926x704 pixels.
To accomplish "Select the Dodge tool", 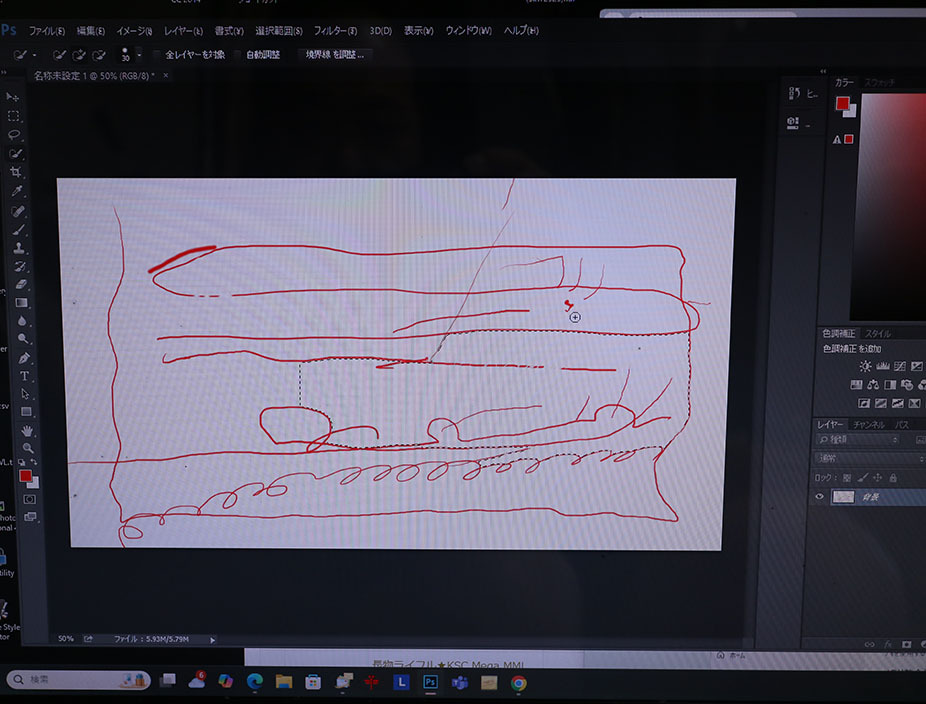I will click(23, 338).
